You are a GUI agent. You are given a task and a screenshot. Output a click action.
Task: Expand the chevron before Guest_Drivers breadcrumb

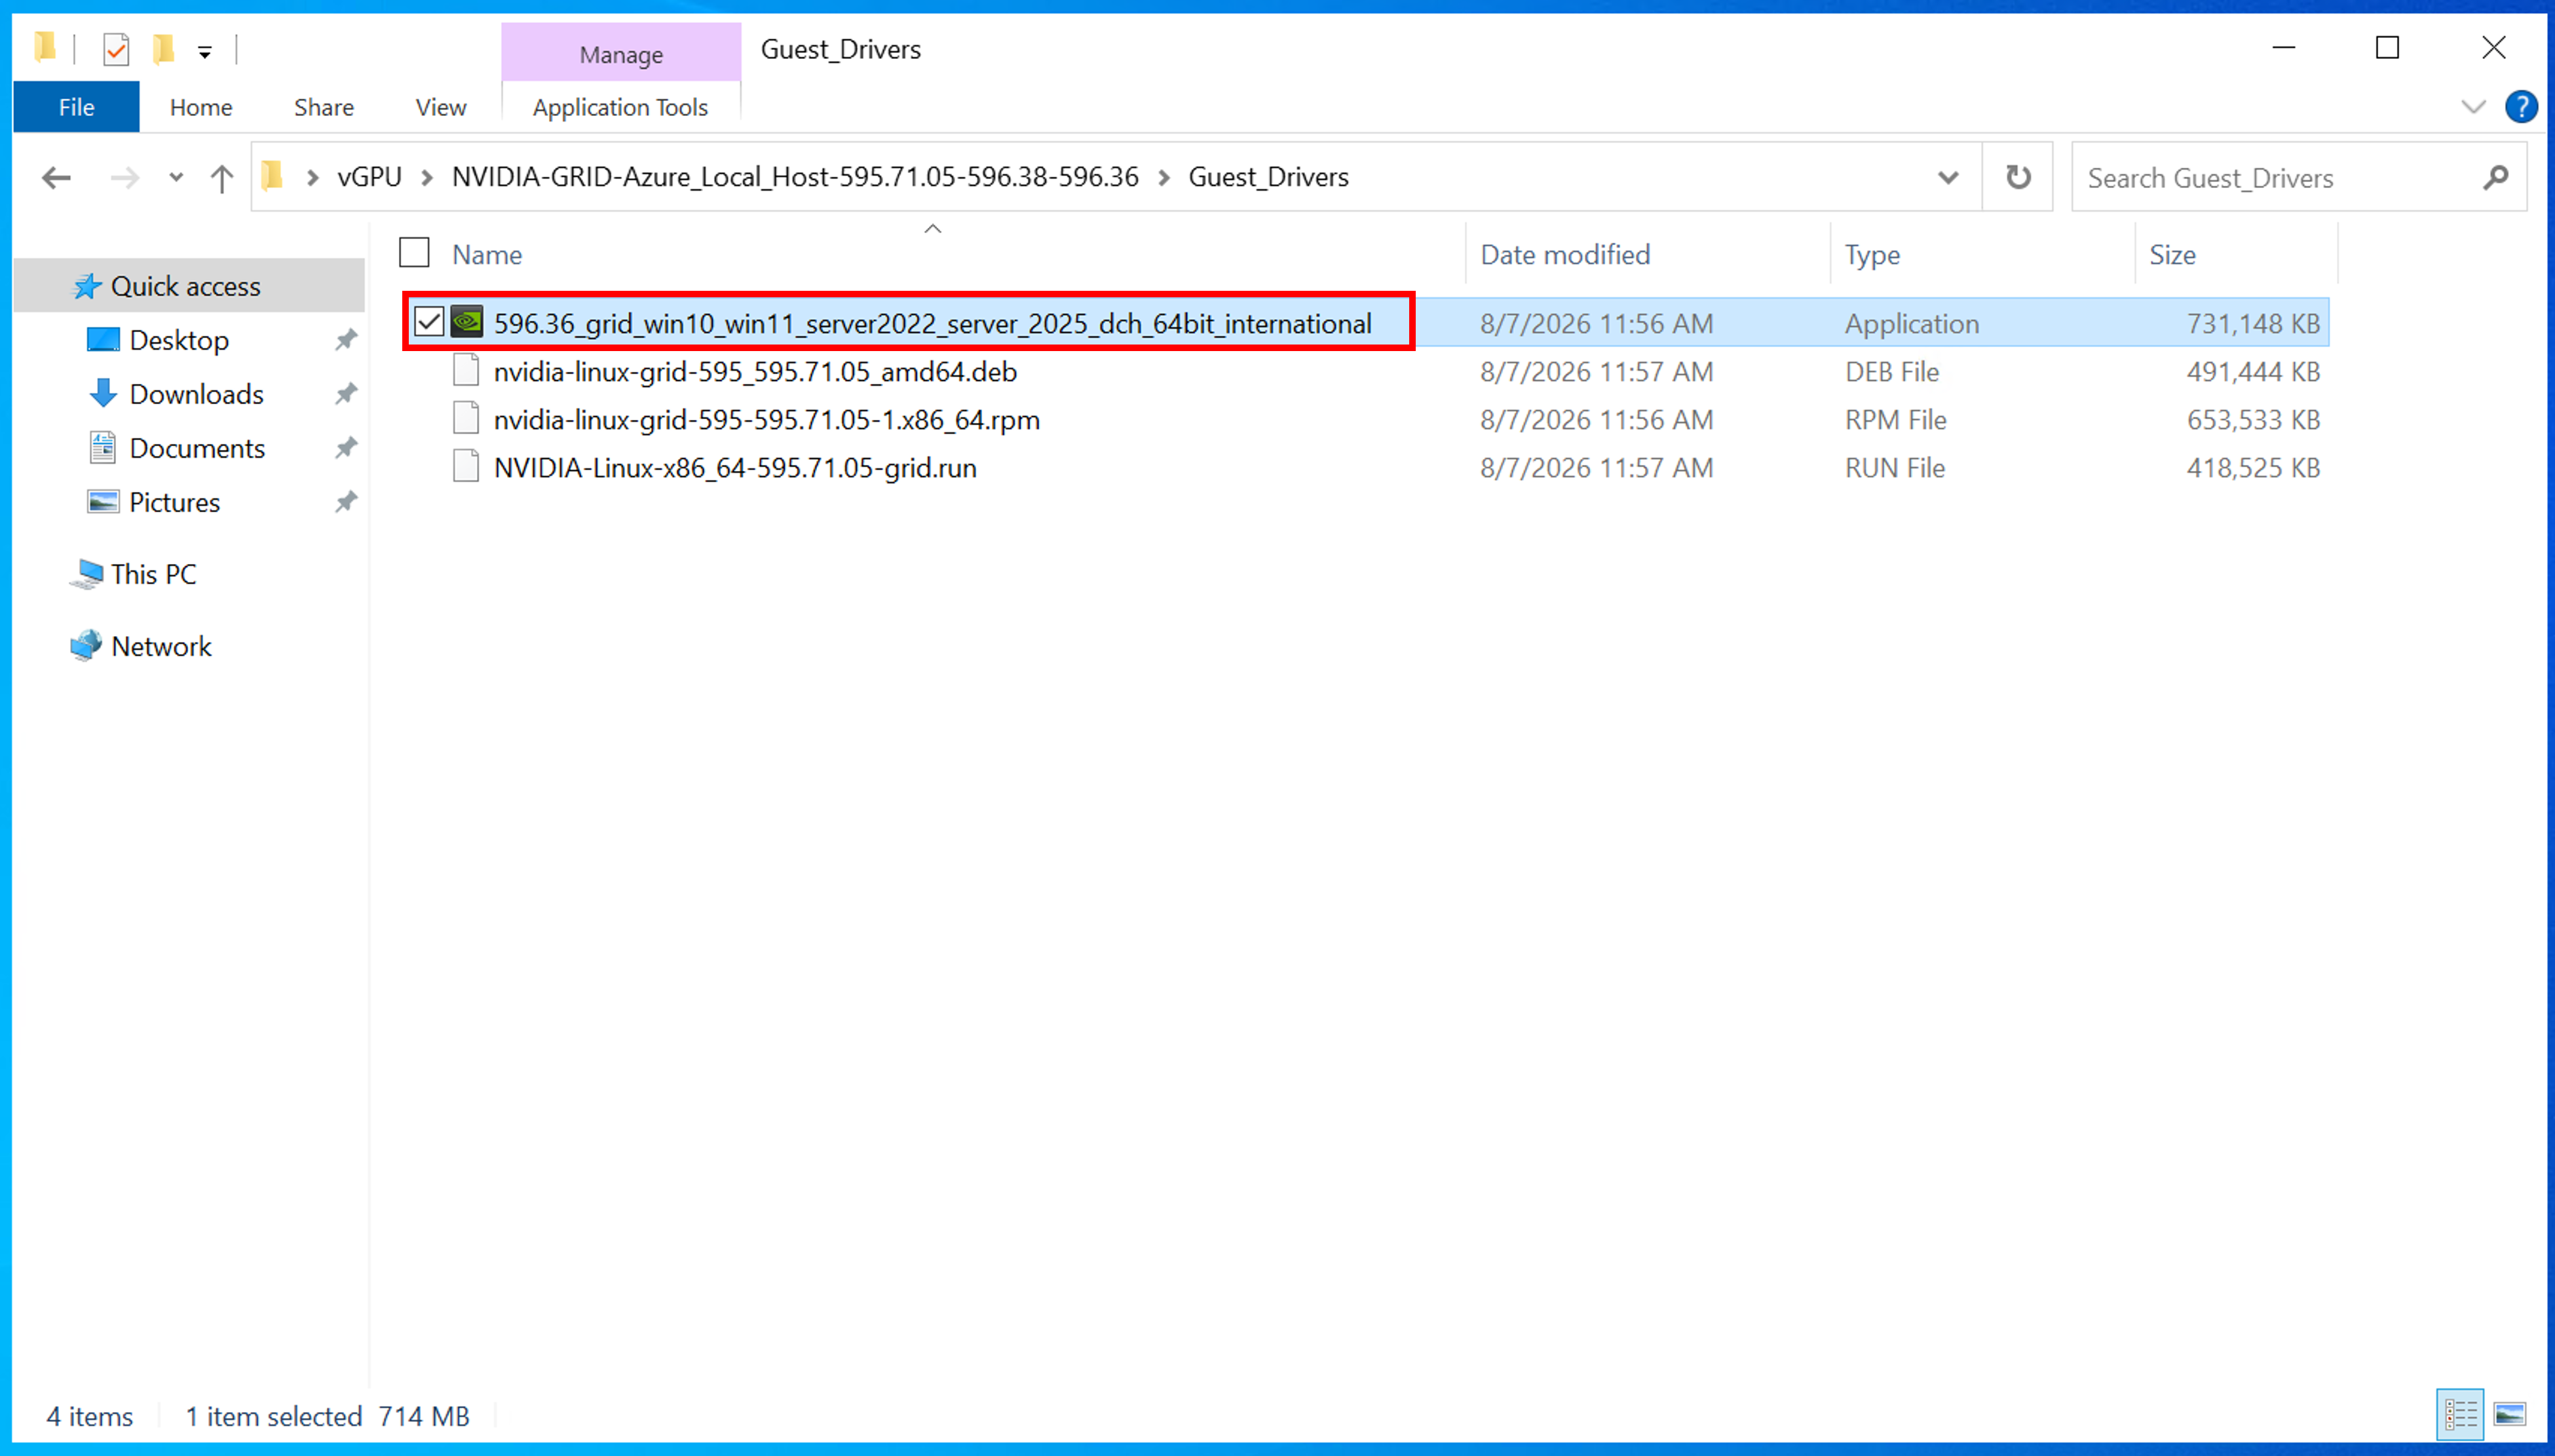tap(1164, 178)
